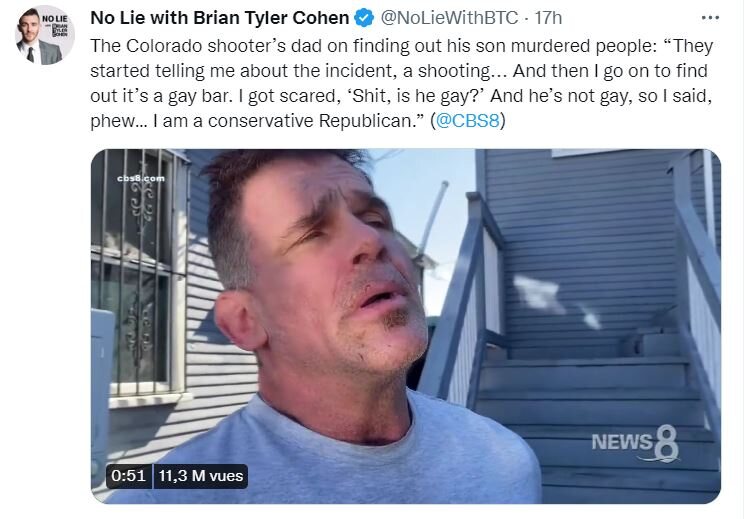Open the No Lie with Brian Tyler Cohen name
The height and width of the screenshot is (519, 744).
tap(220, 18)
